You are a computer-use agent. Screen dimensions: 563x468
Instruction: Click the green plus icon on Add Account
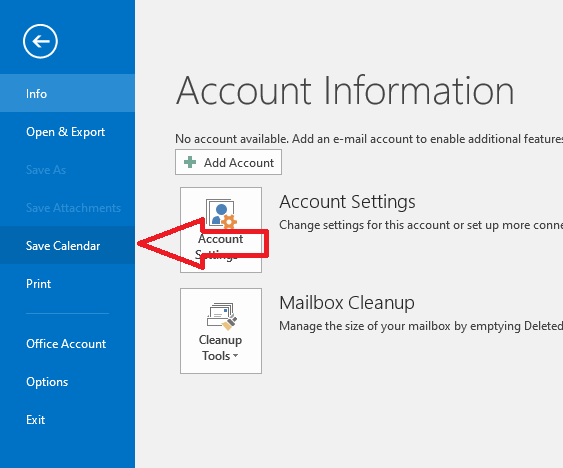tap(190, 162)
